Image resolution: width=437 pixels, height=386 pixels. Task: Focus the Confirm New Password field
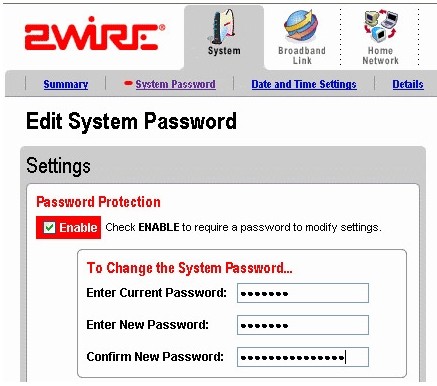(x=303, y=357)
